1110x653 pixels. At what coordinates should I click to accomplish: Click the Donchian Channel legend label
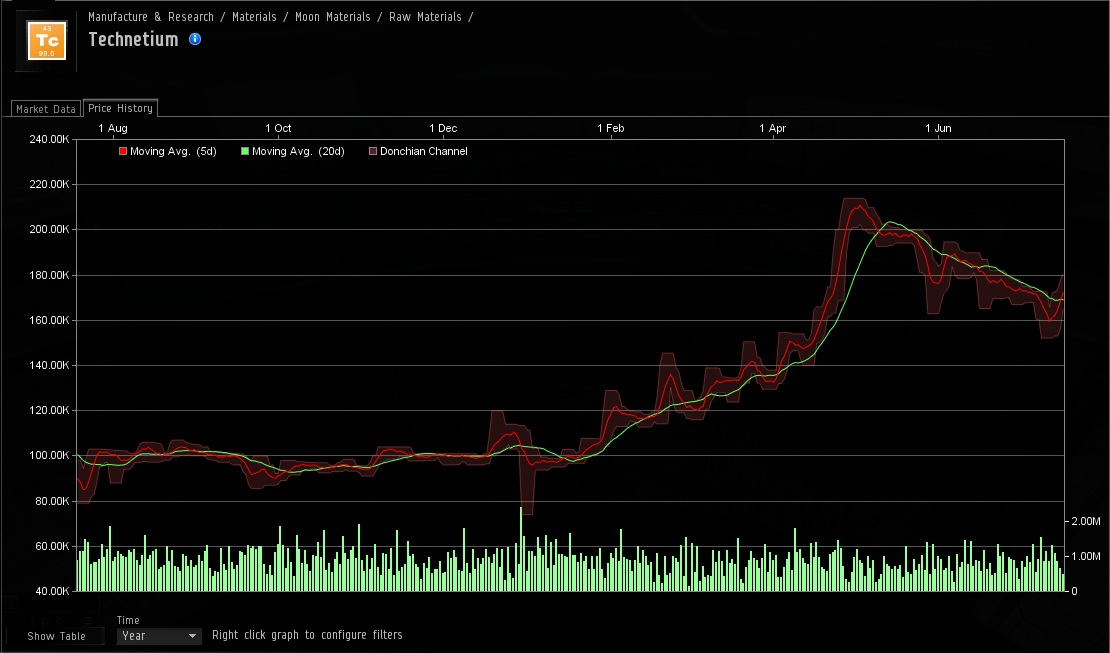tap(423, 151)
